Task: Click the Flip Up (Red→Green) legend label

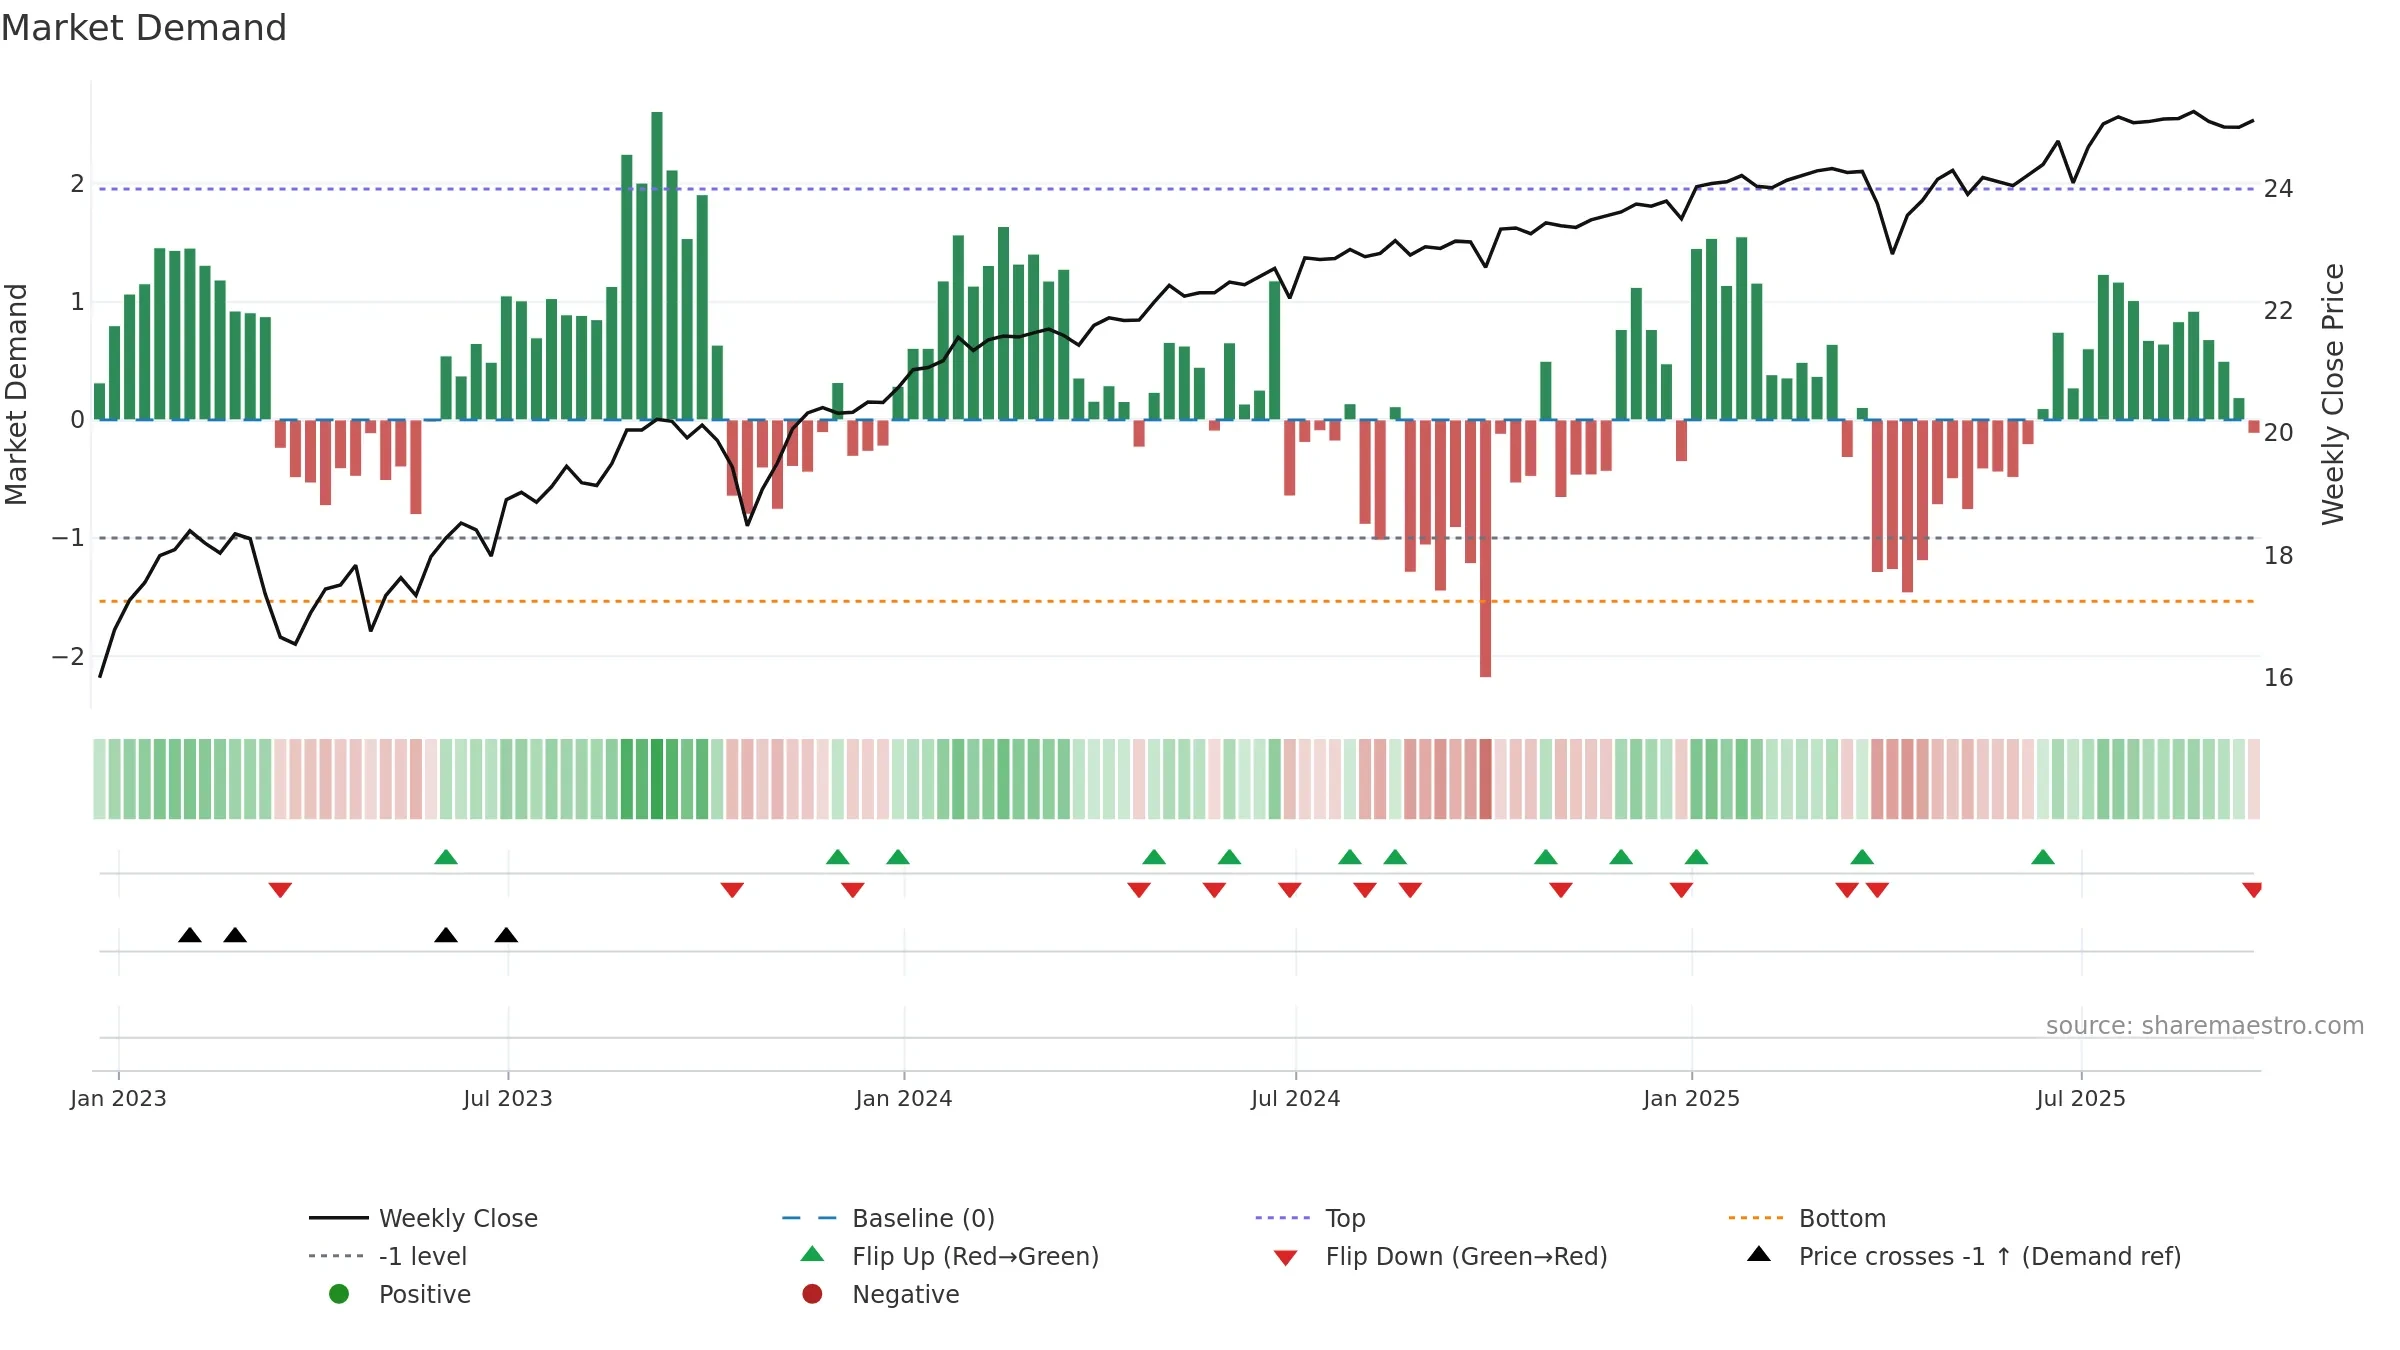Action: click(975, 1256)
